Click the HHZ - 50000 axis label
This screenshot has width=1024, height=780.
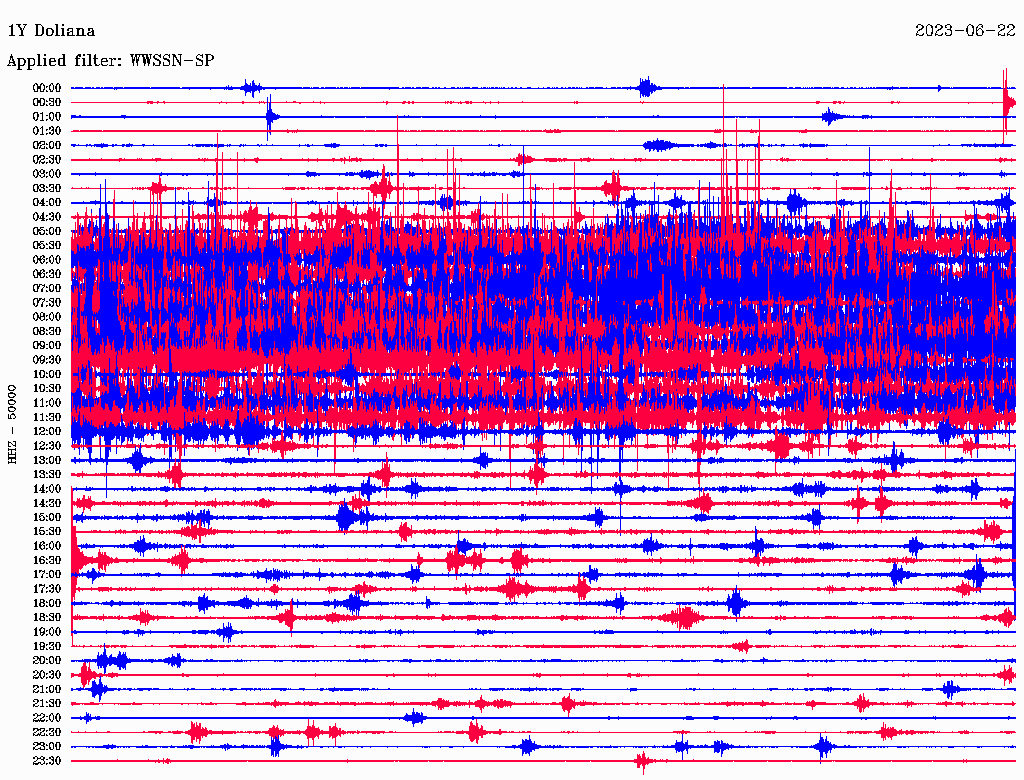tap(12, 425)
